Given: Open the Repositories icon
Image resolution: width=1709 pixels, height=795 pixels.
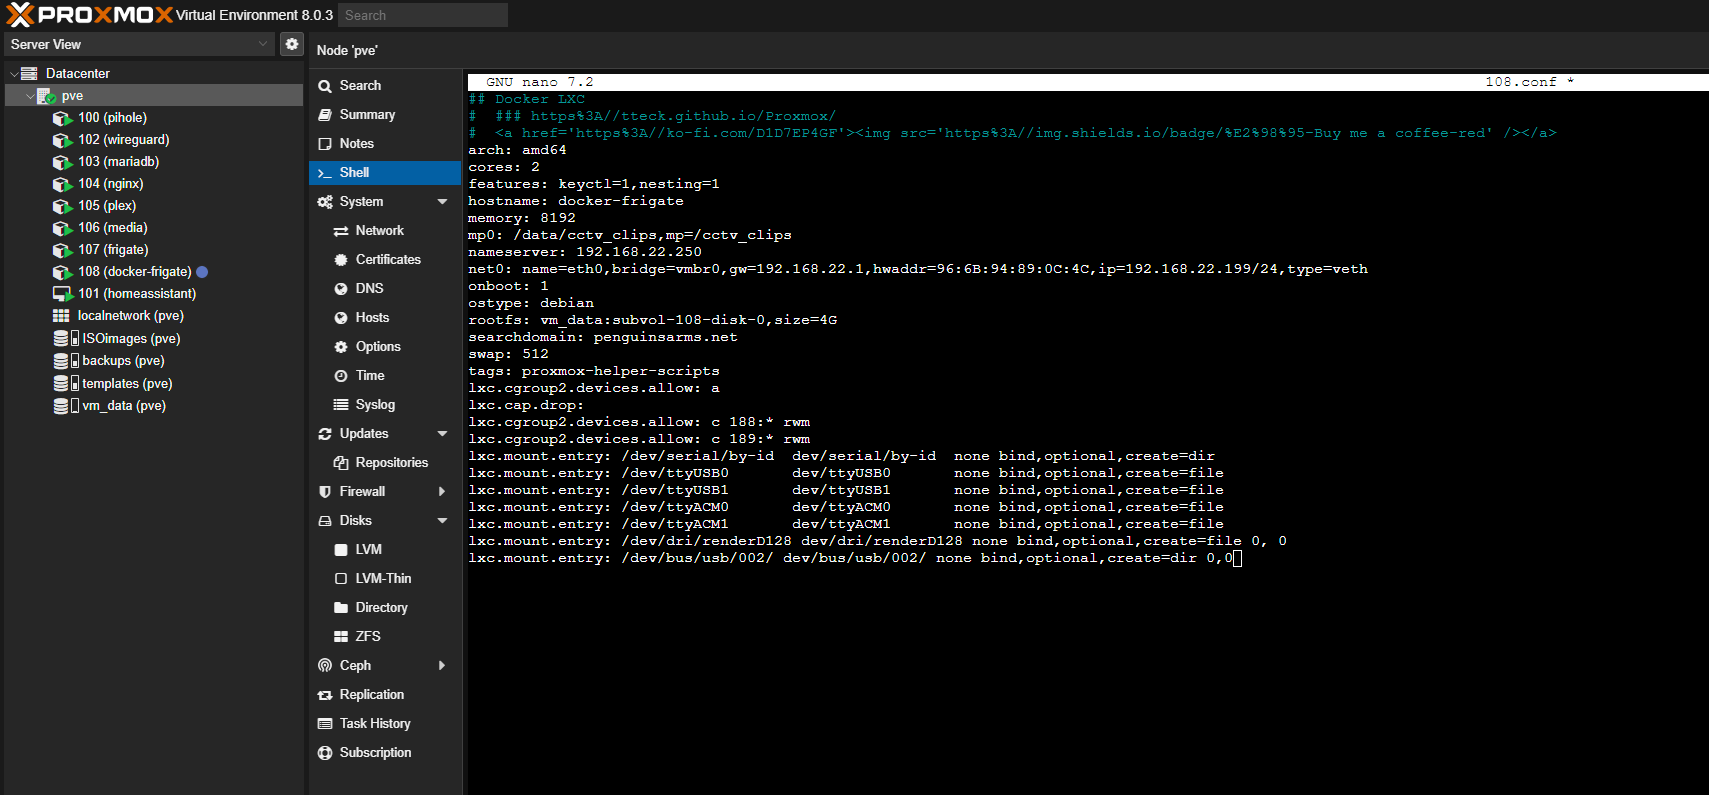Looking at the screenshot, I should [x=341, y=463].
